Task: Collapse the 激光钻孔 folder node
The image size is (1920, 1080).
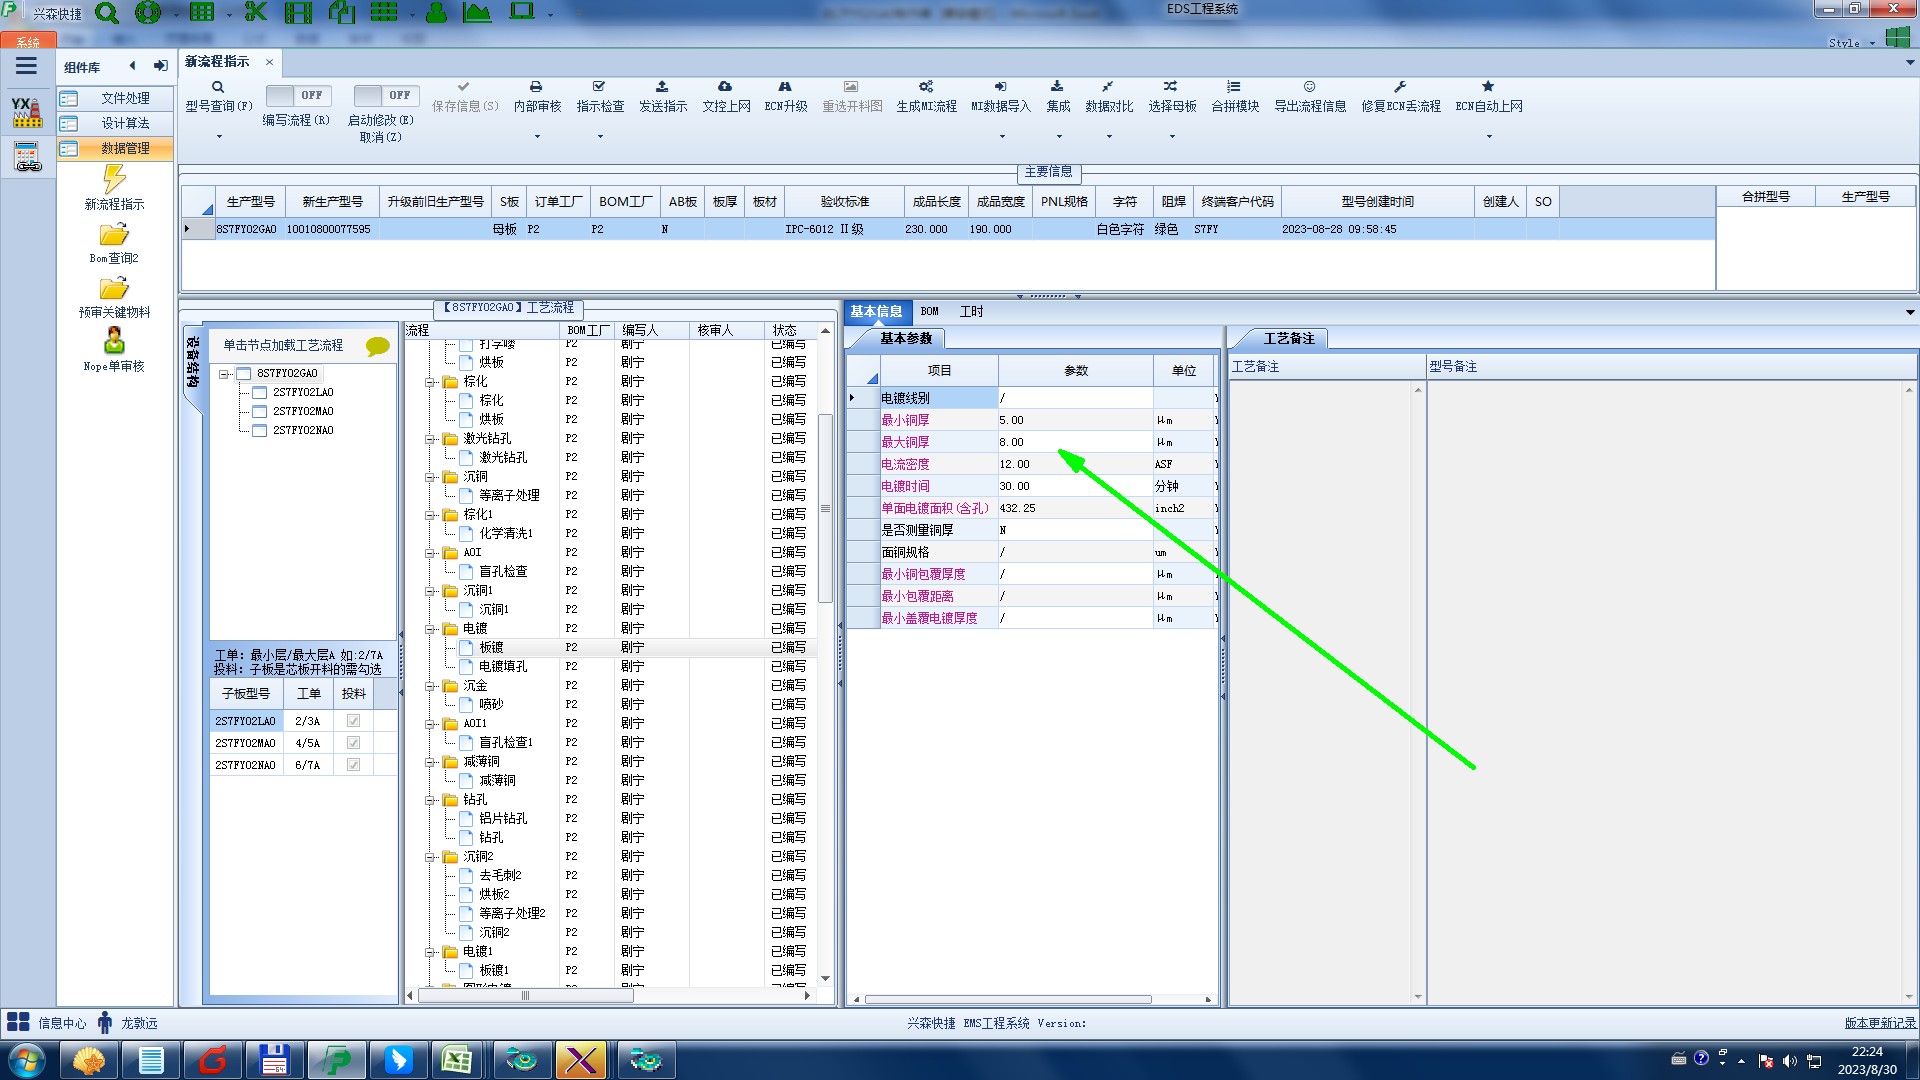Action: pos(430,439)
